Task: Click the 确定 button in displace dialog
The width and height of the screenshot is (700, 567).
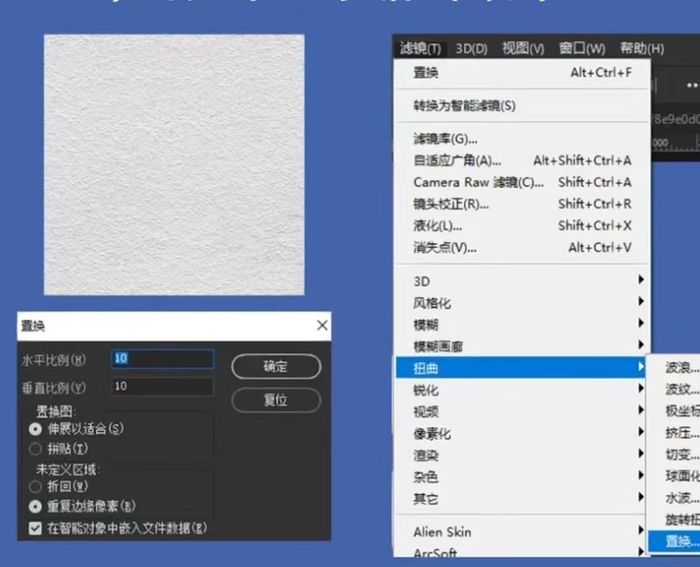Action: pos(275,366)
